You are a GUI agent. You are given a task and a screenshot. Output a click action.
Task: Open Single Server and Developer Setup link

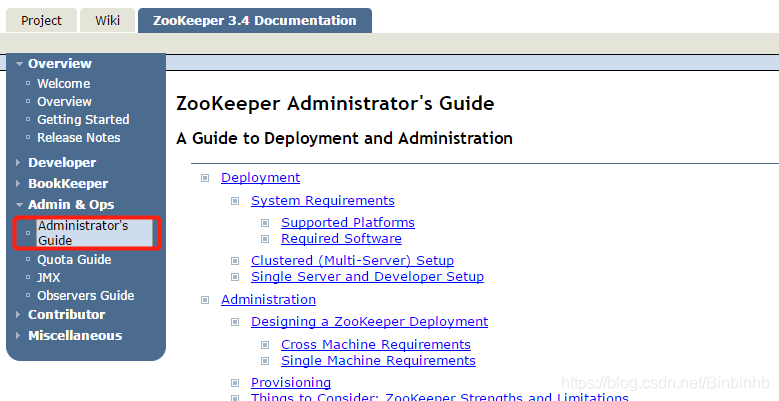368,276
